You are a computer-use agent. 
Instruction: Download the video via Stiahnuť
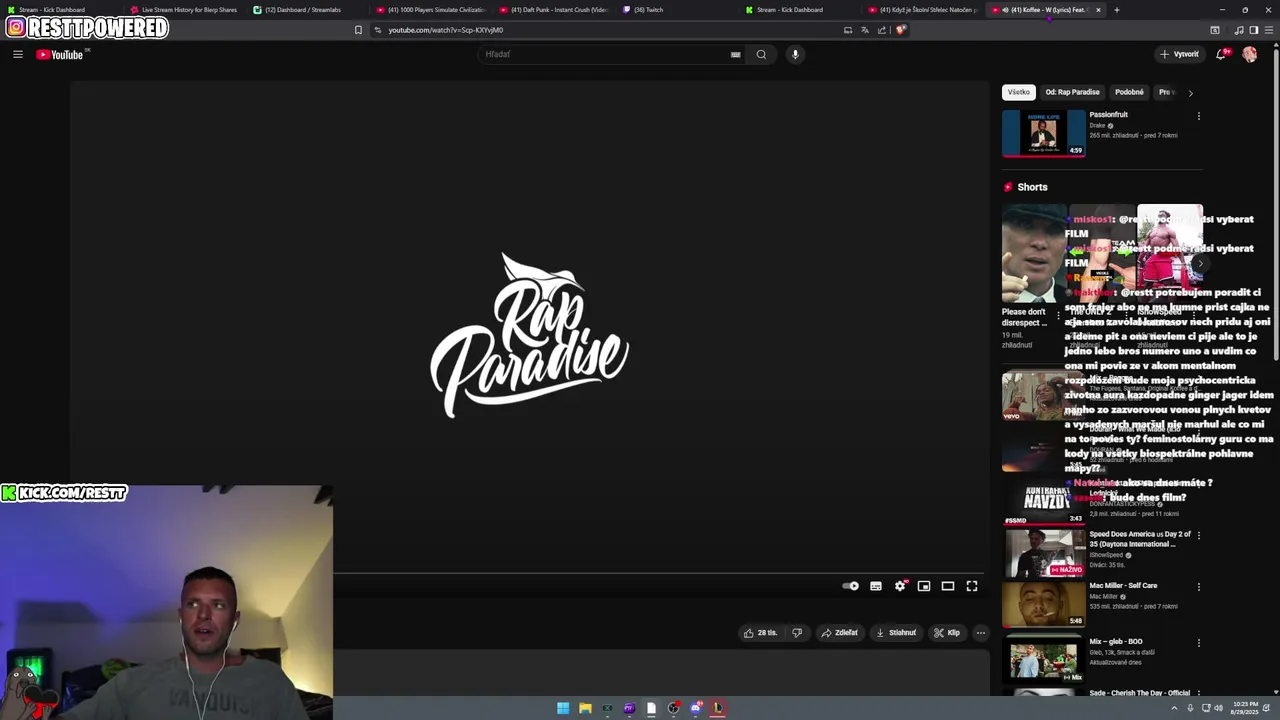[895, 632]
